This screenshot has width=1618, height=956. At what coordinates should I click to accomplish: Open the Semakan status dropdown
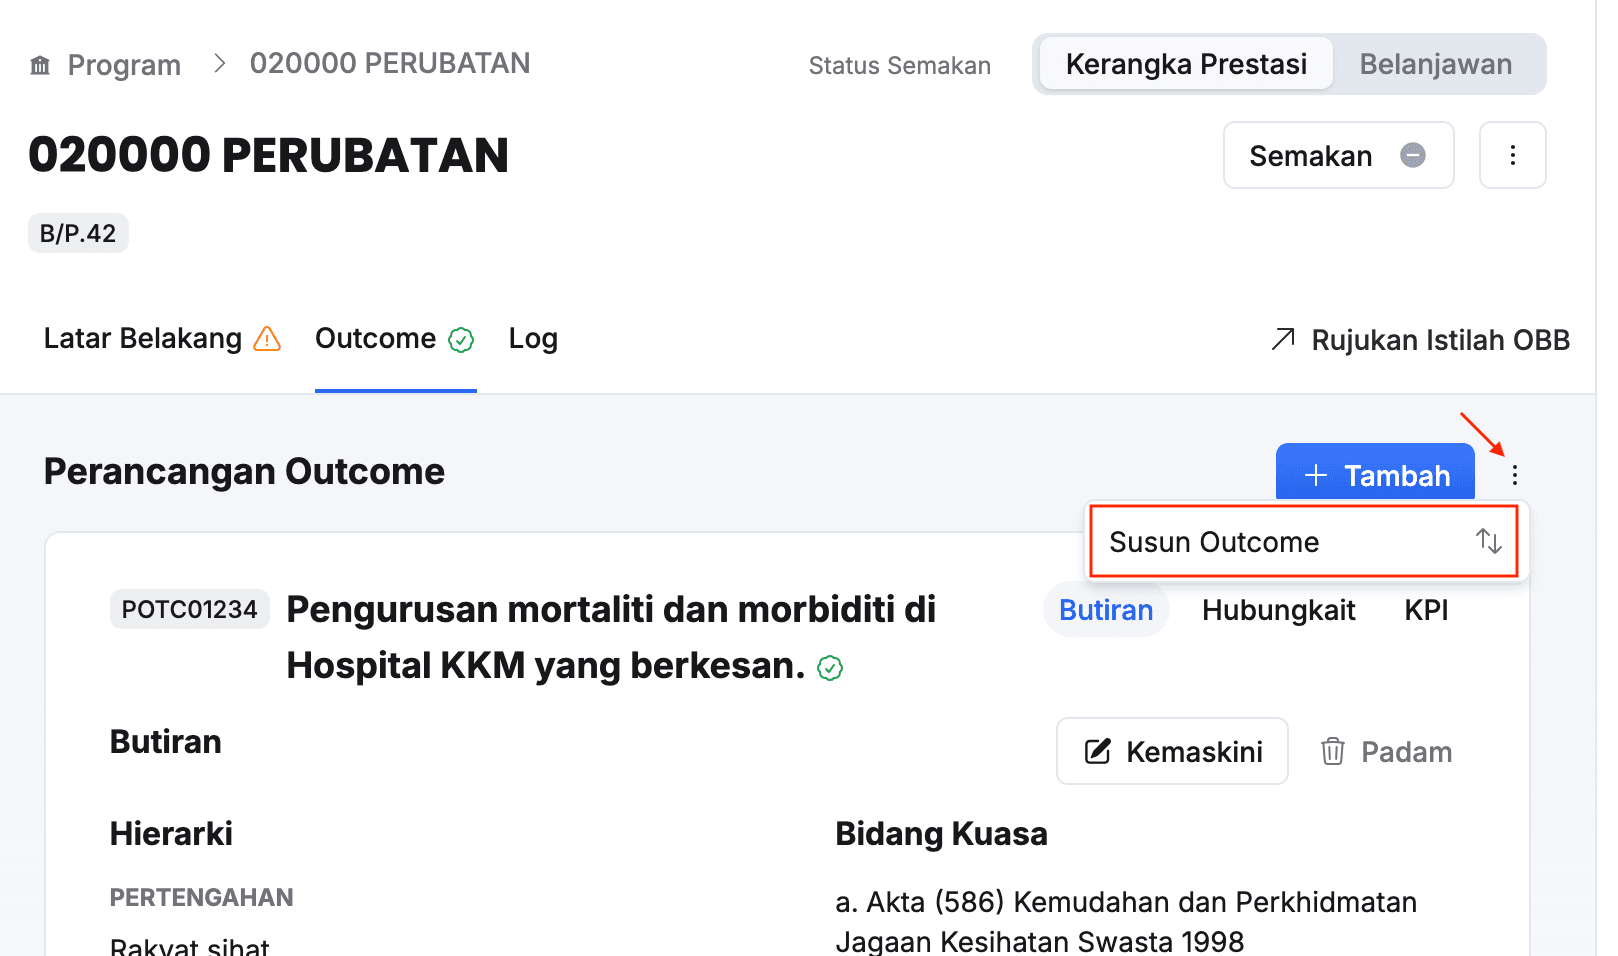(1337, 156)
